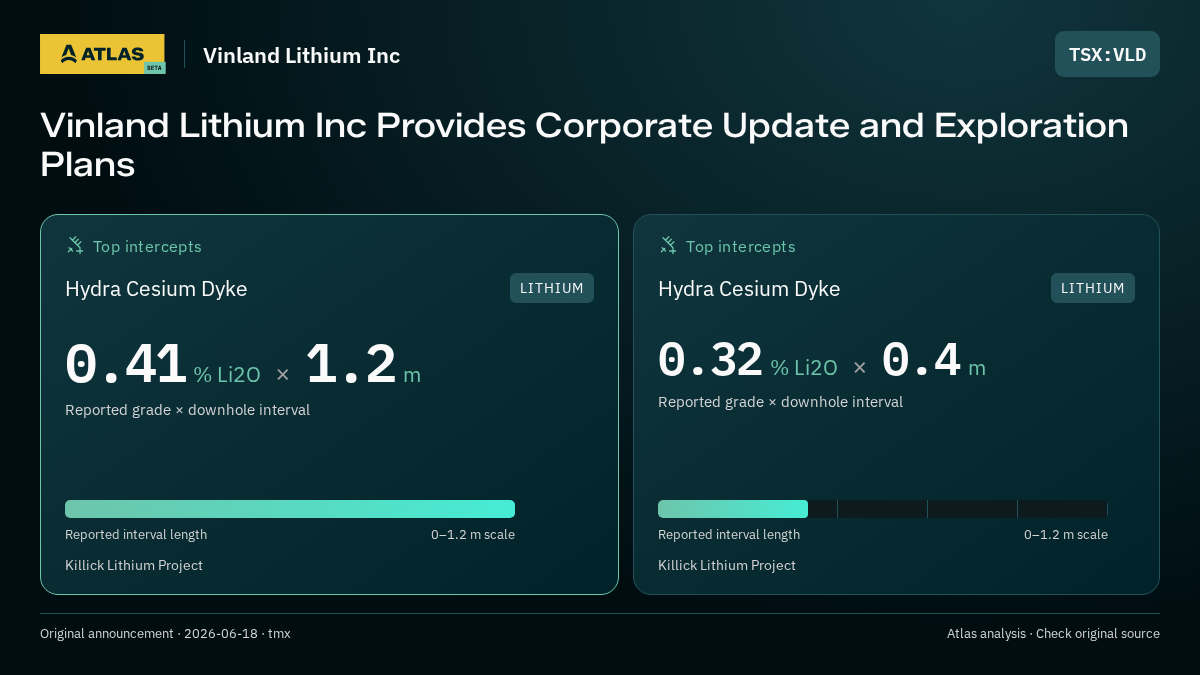This screenshot has height=675, width=1200.
Task: Click the full interval bar in the 1.2 m card
Action: [x=290, y=509]
